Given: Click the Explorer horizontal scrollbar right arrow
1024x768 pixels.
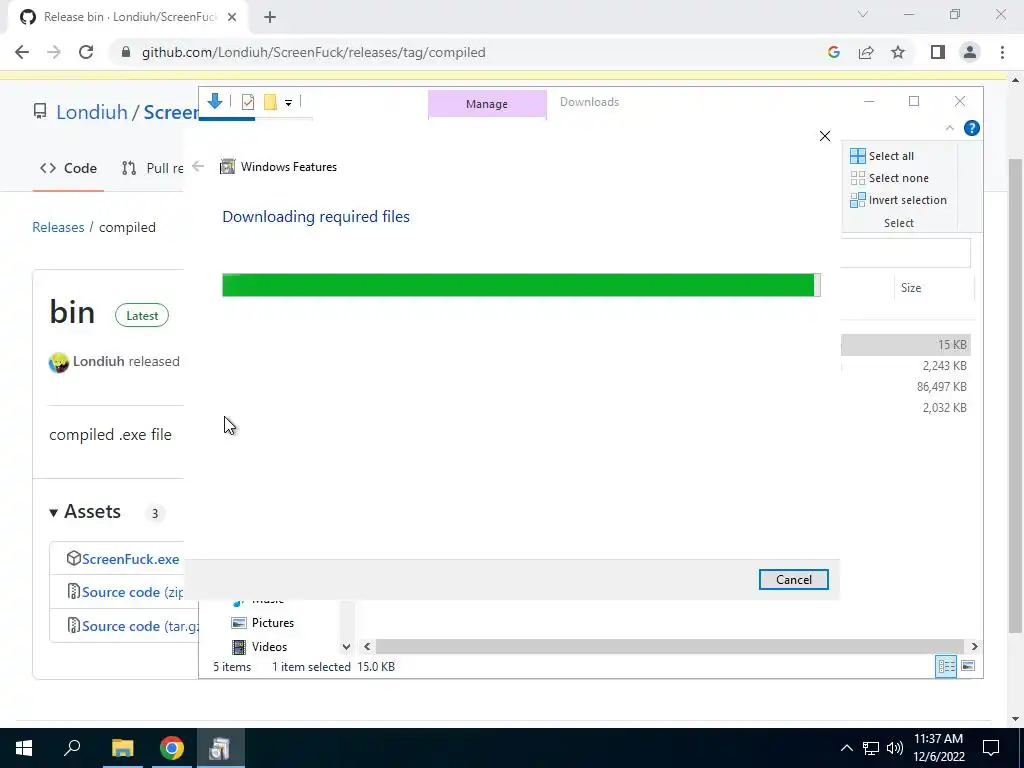Looking at the screenshot, I should [974, 647].
